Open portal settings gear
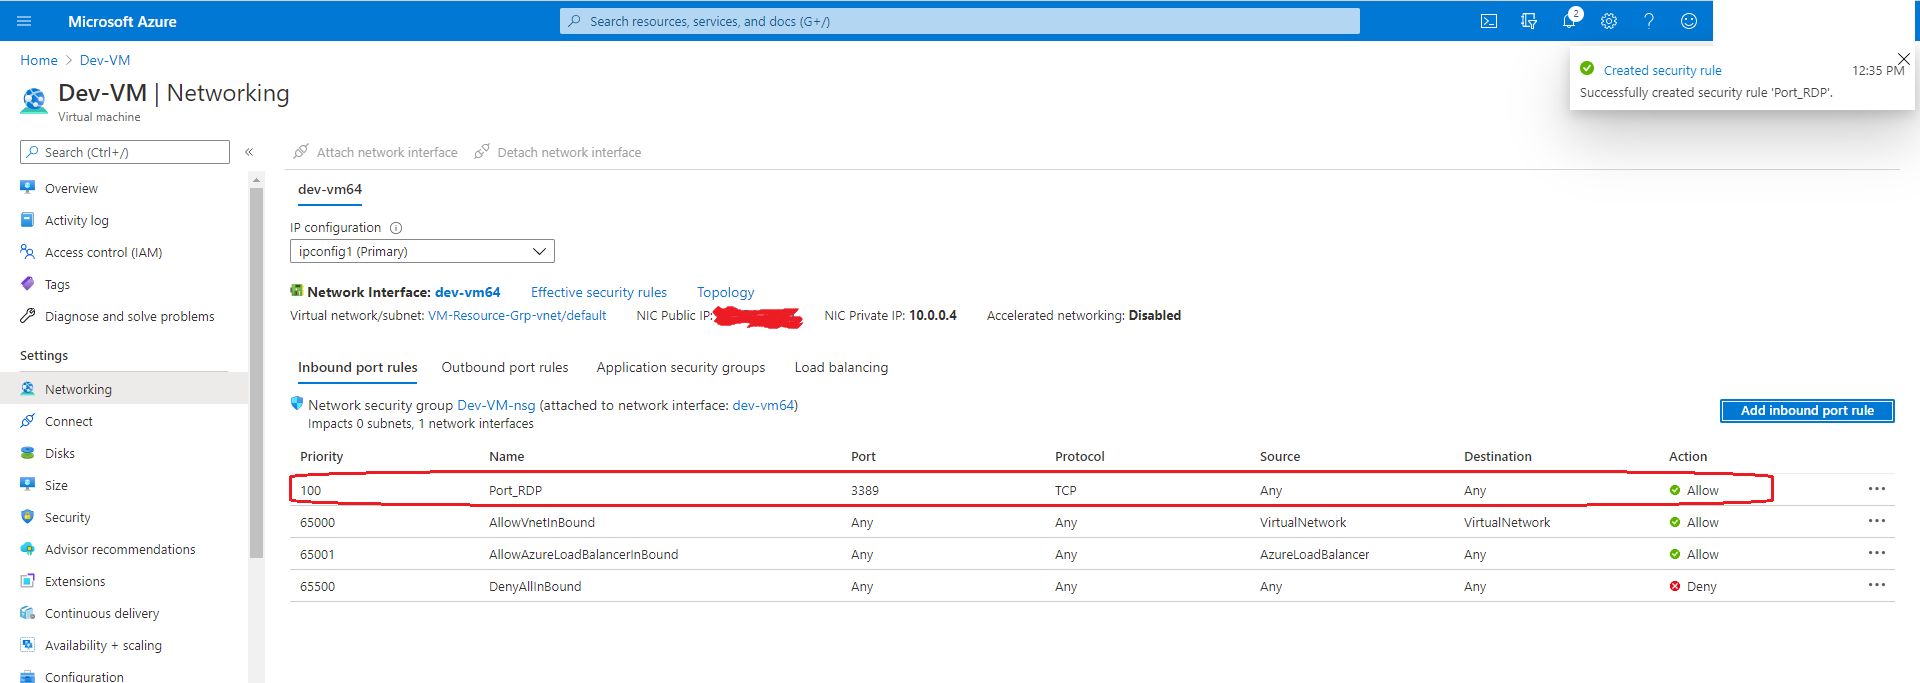The width and height of the screenshot is (1920, 683). (1609, 21)
